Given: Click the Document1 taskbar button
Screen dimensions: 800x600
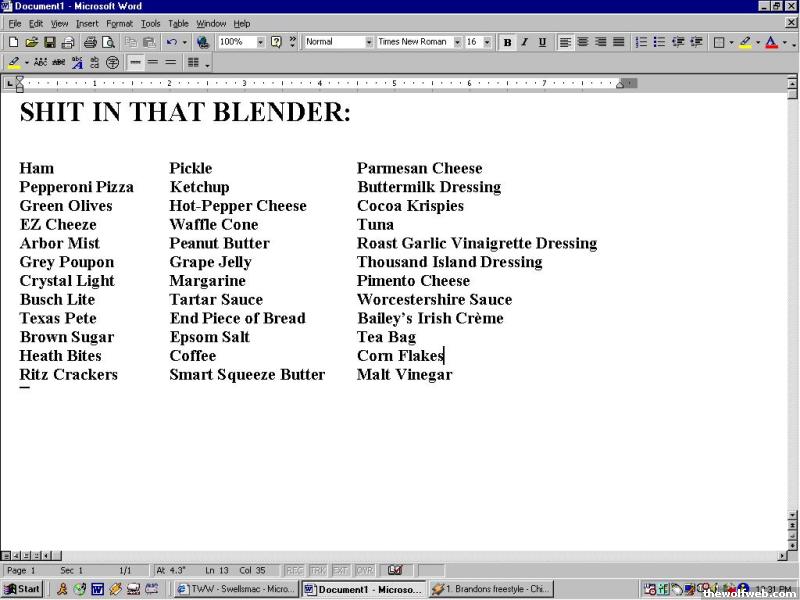Looking at the screenshot, I should [x=363, y=589].
